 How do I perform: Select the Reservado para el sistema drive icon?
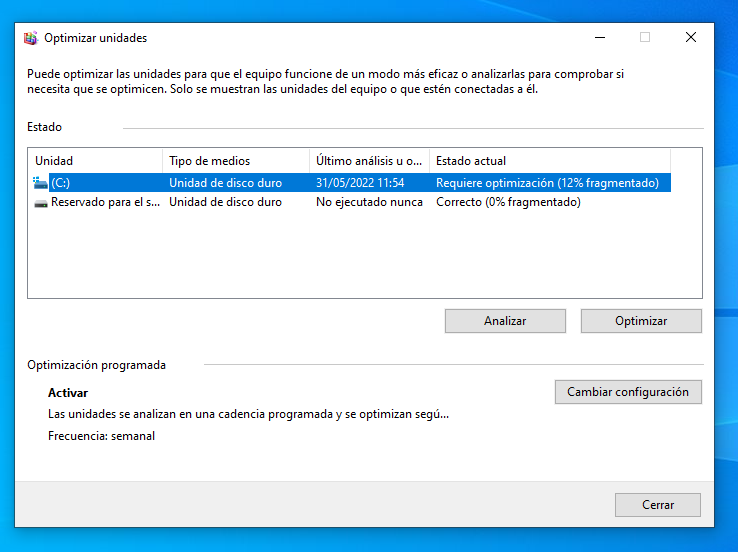click(41, 203)
